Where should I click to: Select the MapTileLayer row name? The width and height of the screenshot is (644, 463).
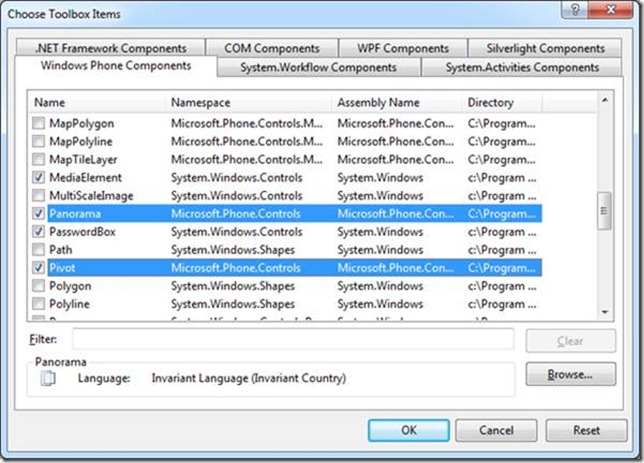(x=83, y=159)
